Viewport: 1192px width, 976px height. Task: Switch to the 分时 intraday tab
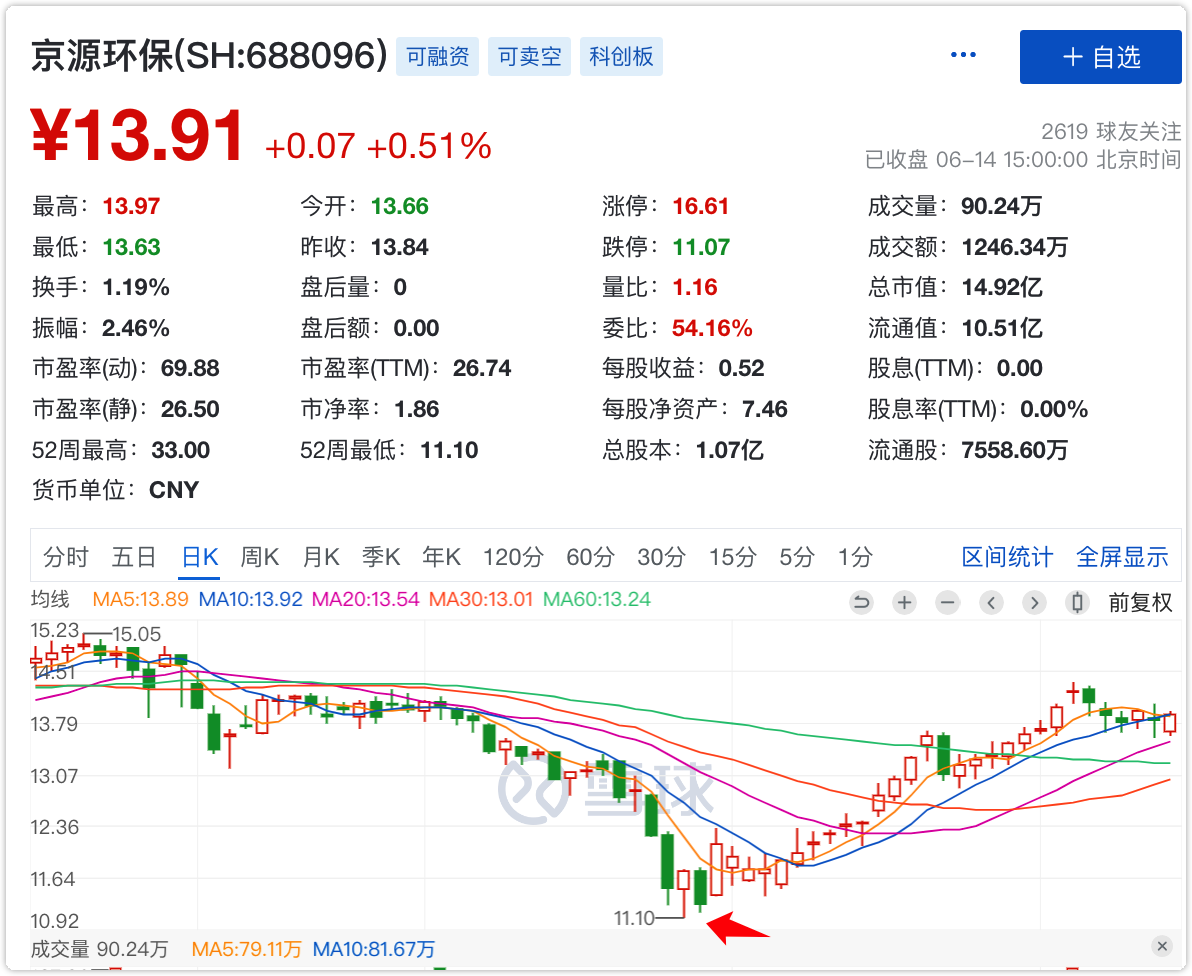point(66,557)
